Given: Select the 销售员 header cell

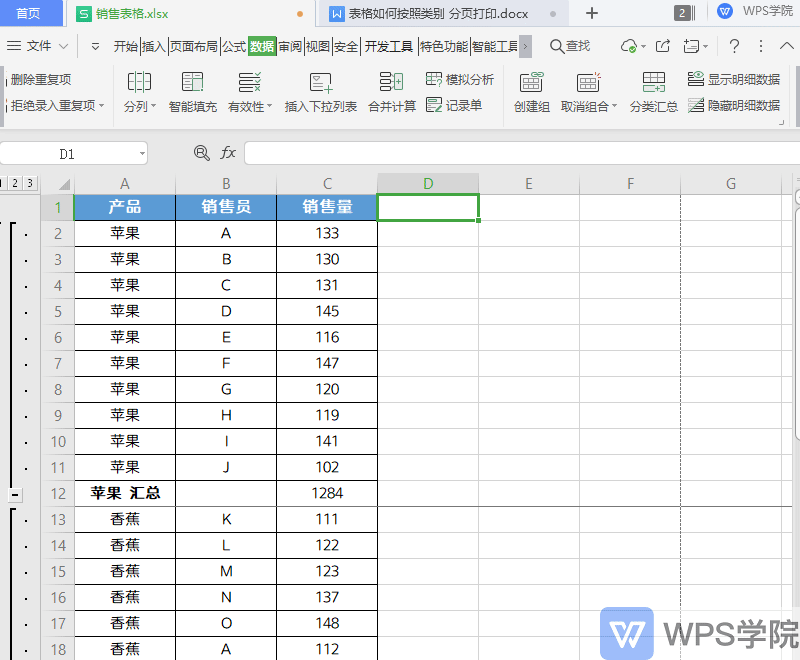Looking at the screenshot, I should 226,207.
